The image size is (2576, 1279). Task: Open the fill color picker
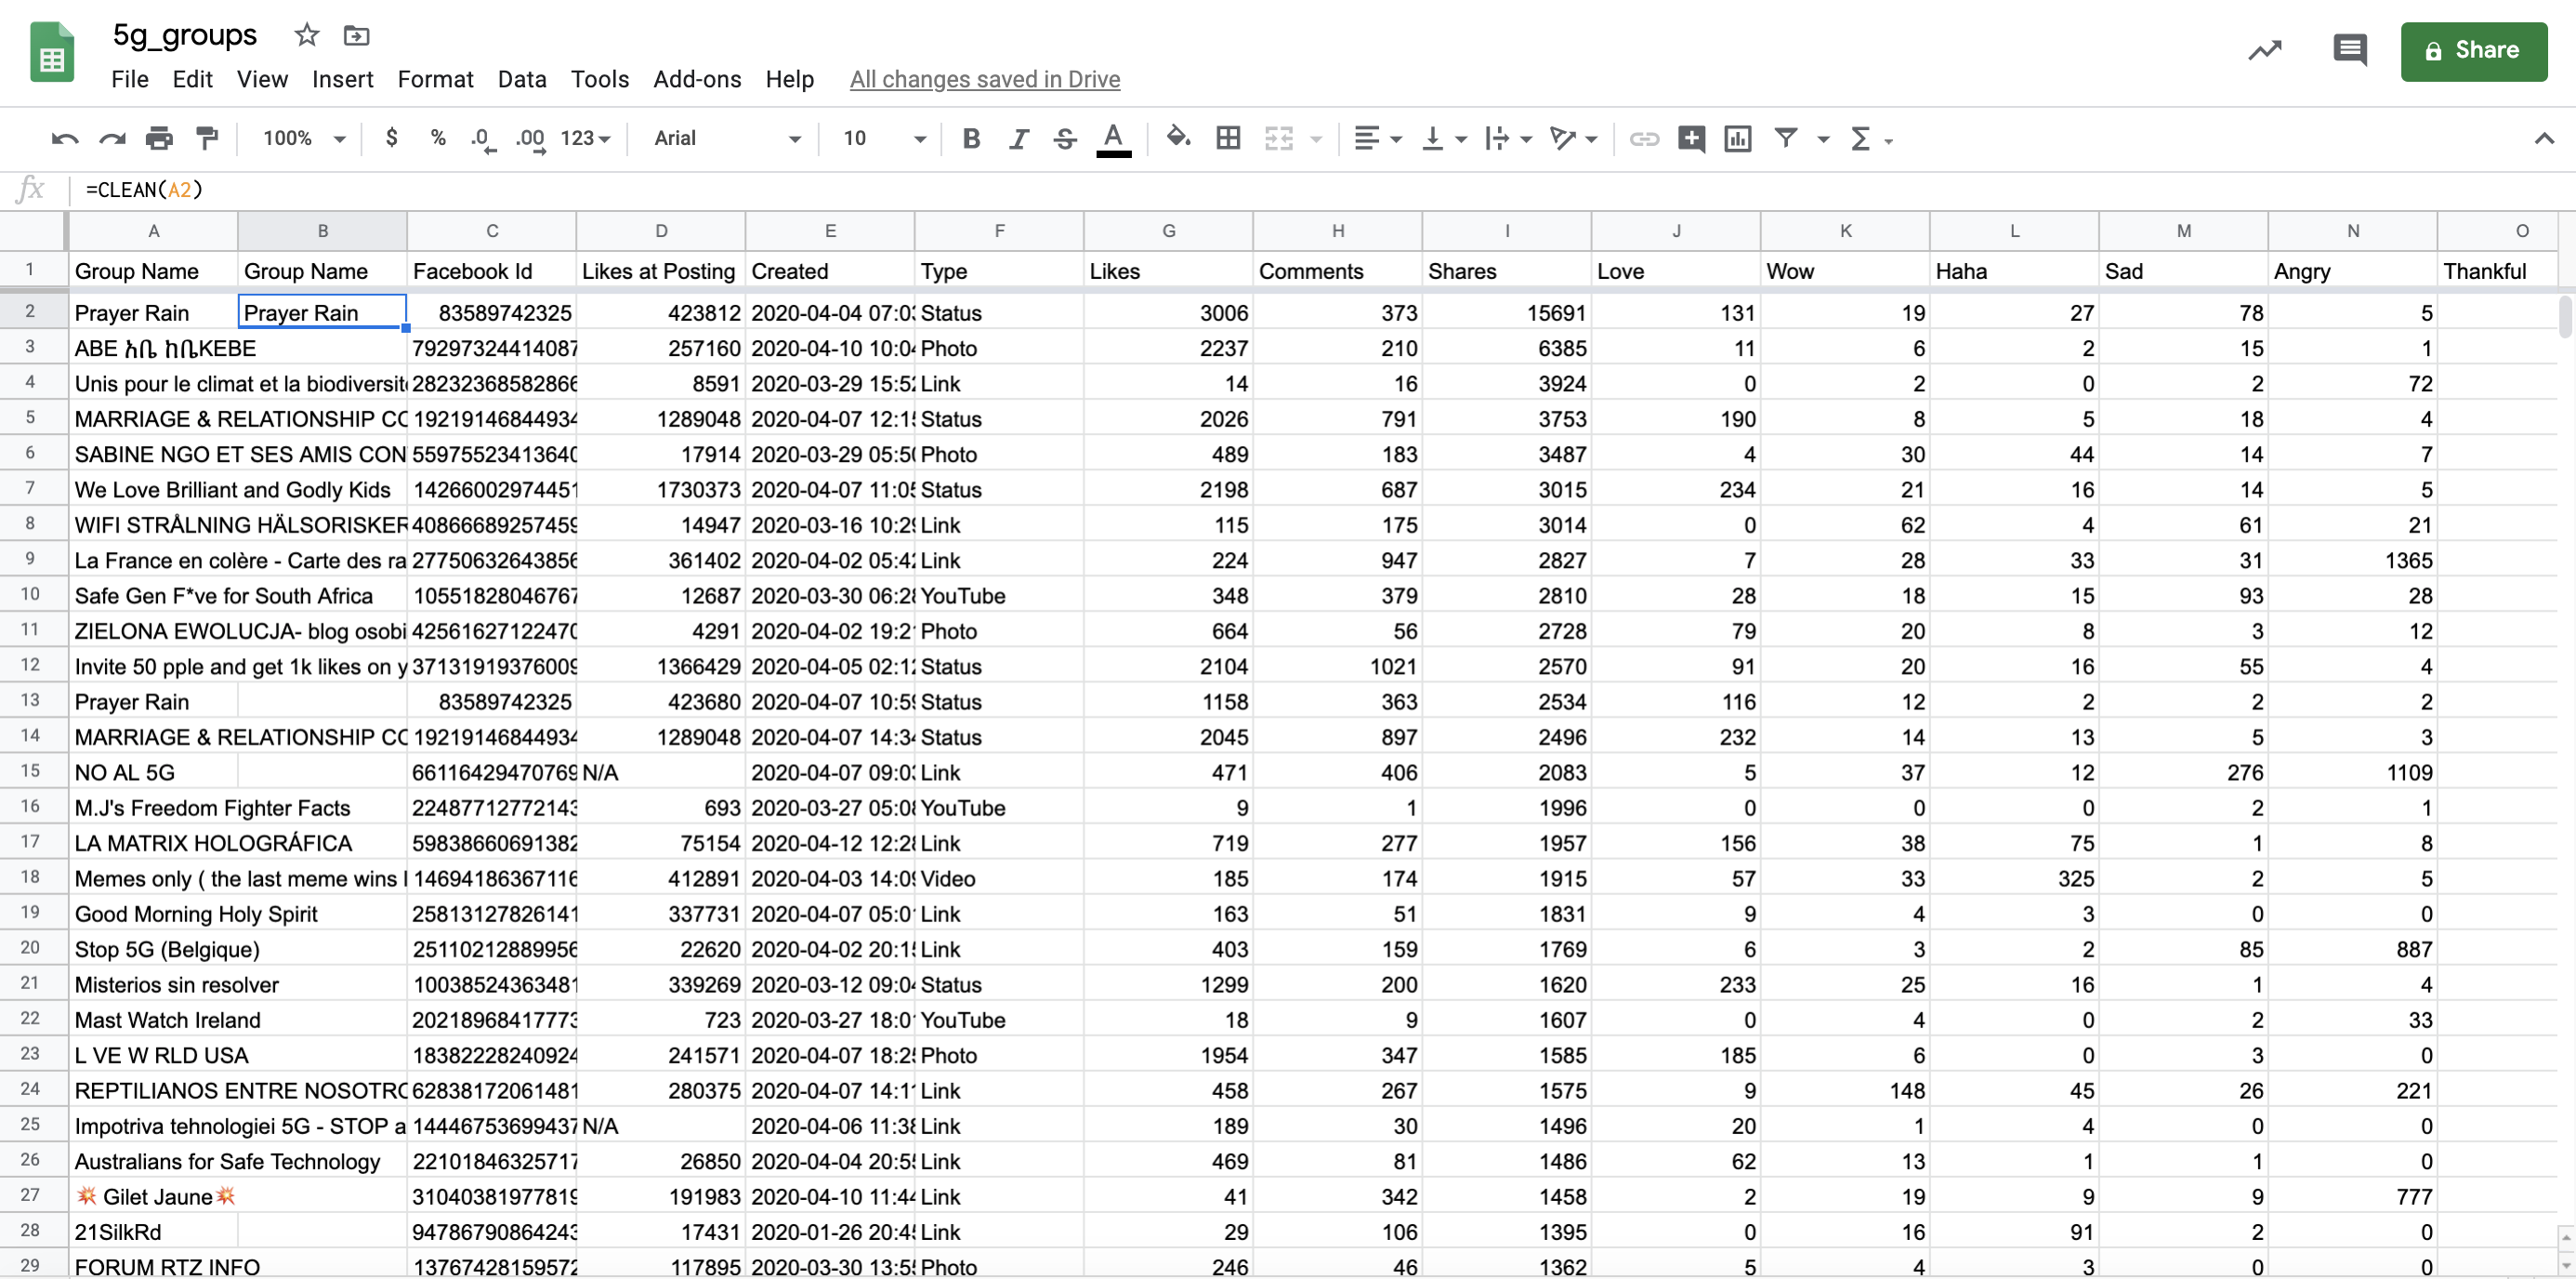(x=1178, y=139)
